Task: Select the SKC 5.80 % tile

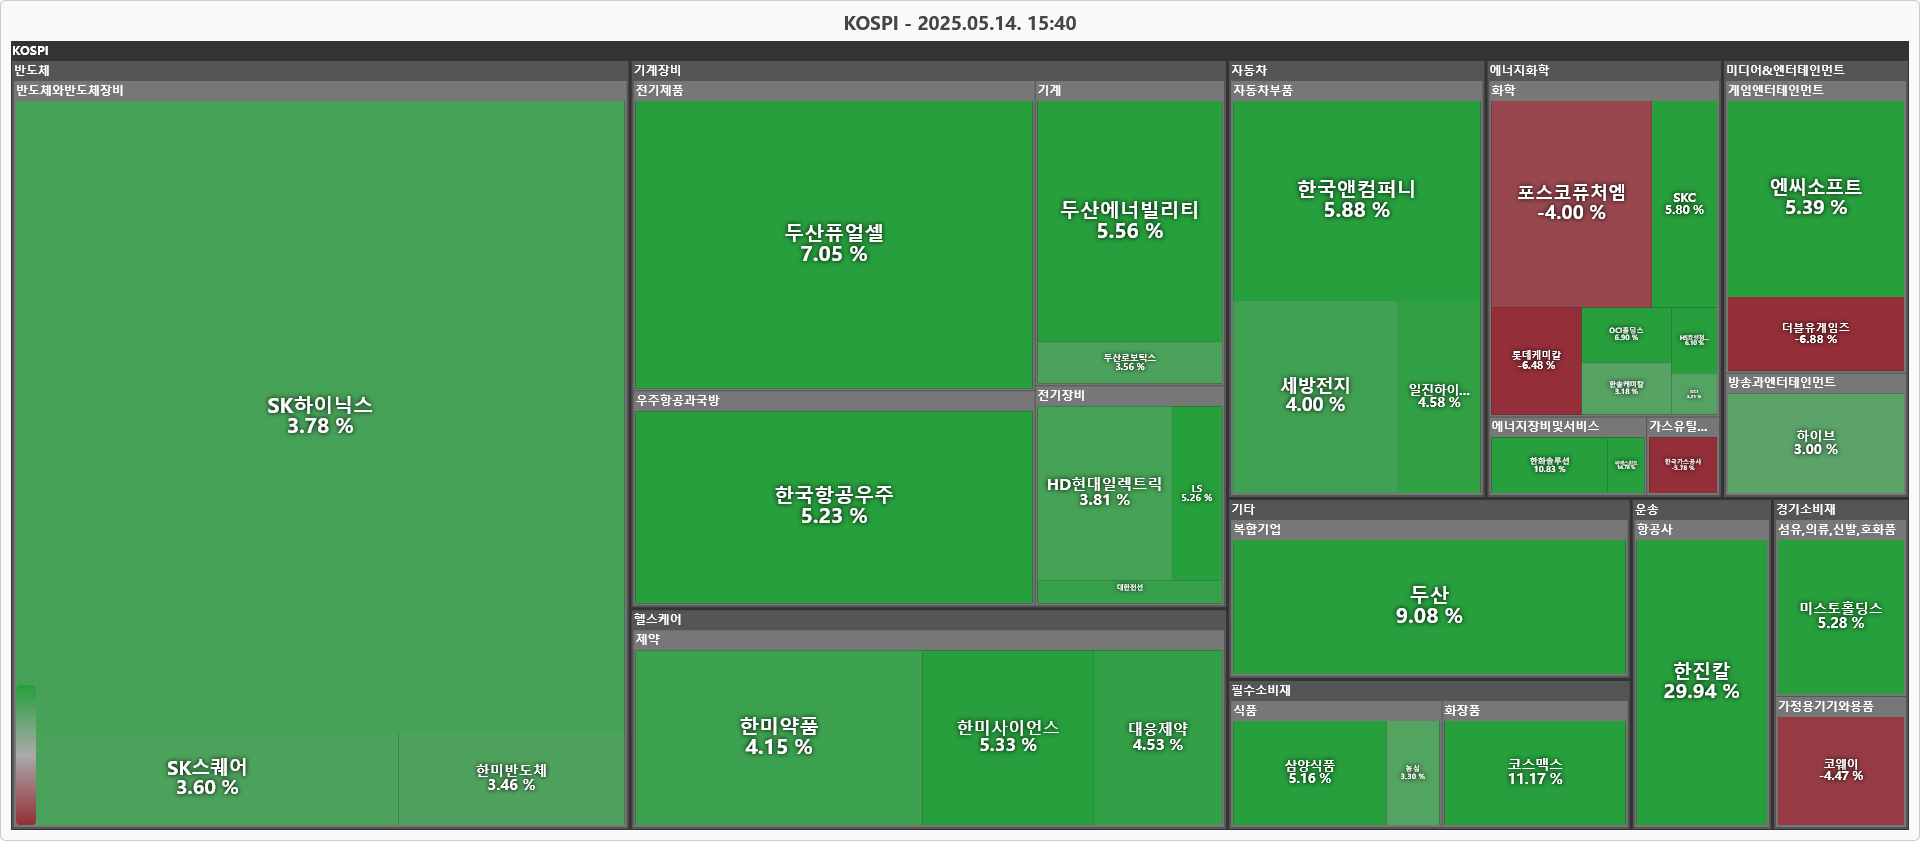Action: point(1684,203)
